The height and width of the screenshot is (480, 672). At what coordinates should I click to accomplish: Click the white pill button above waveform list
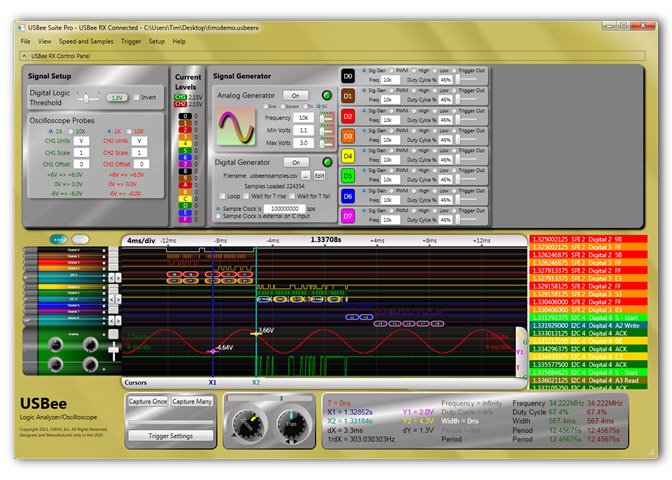(x=80, y=239)
